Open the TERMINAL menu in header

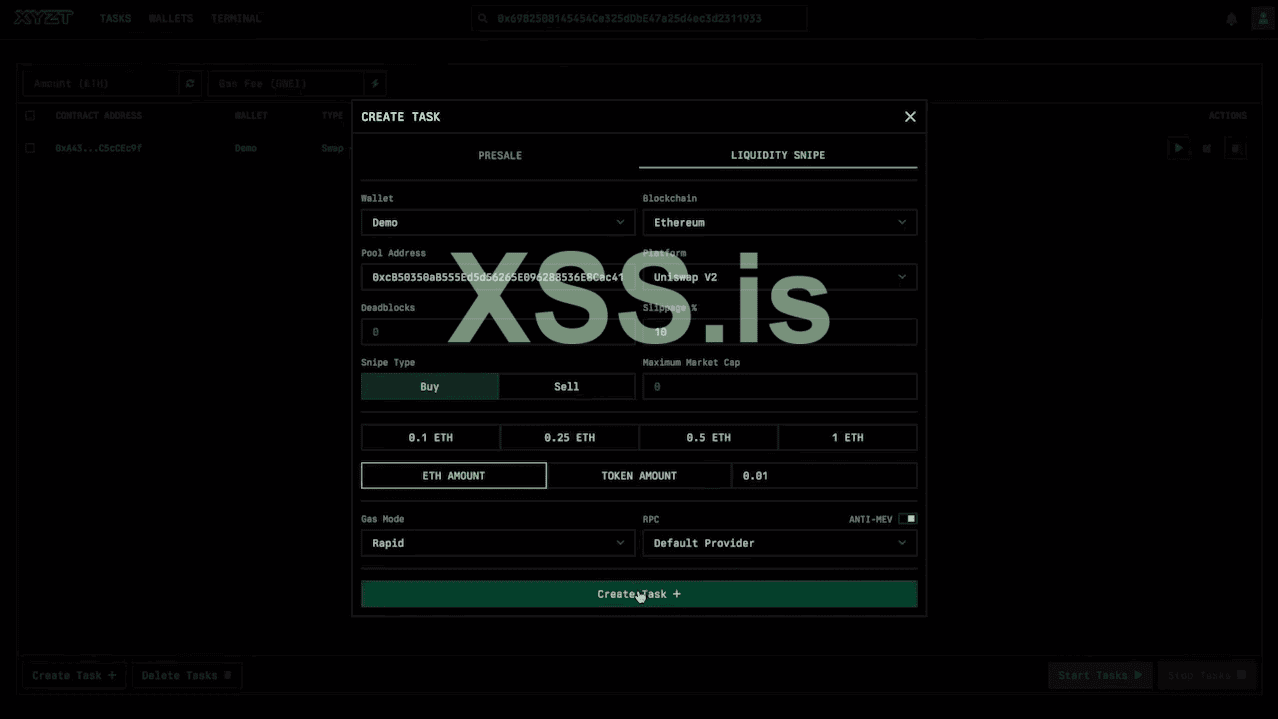pyautogui.click(x=236, y=18)
